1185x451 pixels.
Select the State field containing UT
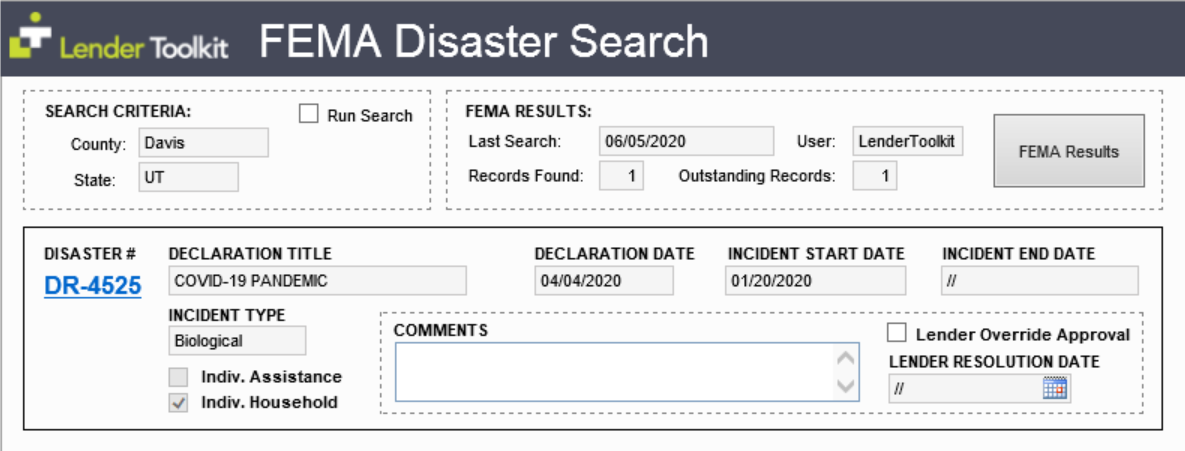click(188, 177)
